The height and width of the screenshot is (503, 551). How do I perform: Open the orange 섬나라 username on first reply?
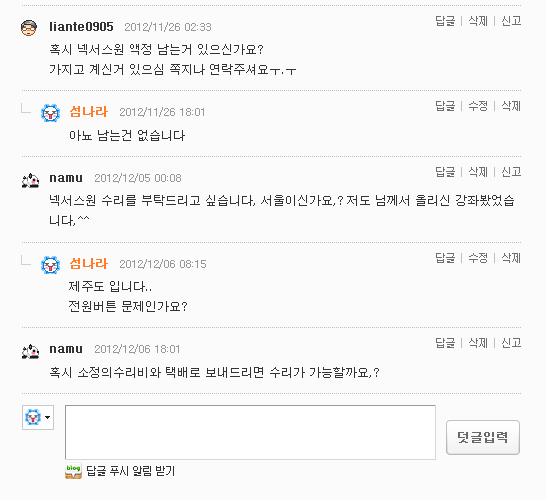89,111
